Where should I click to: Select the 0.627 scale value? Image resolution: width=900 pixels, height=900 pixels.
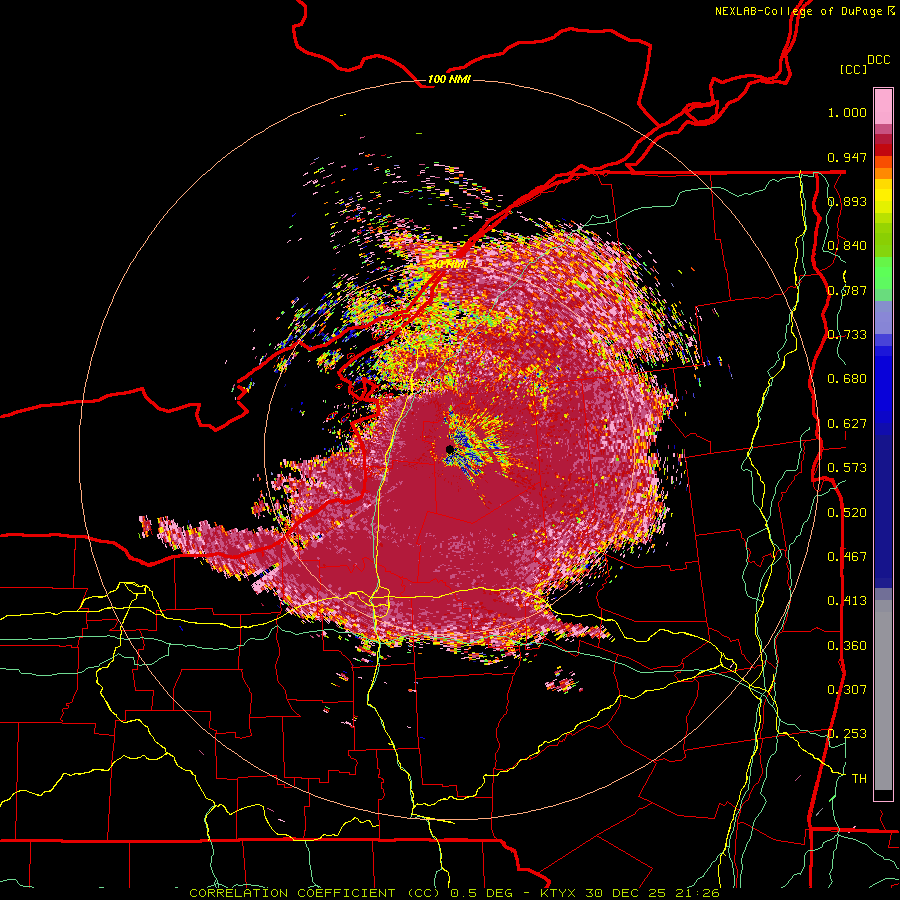[847, 424]
